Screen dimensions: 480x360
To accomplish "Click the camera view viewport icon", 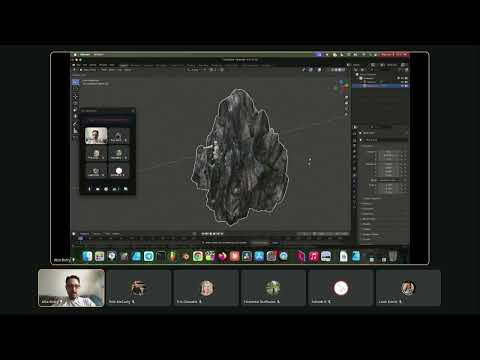I will tap(346, 108).
